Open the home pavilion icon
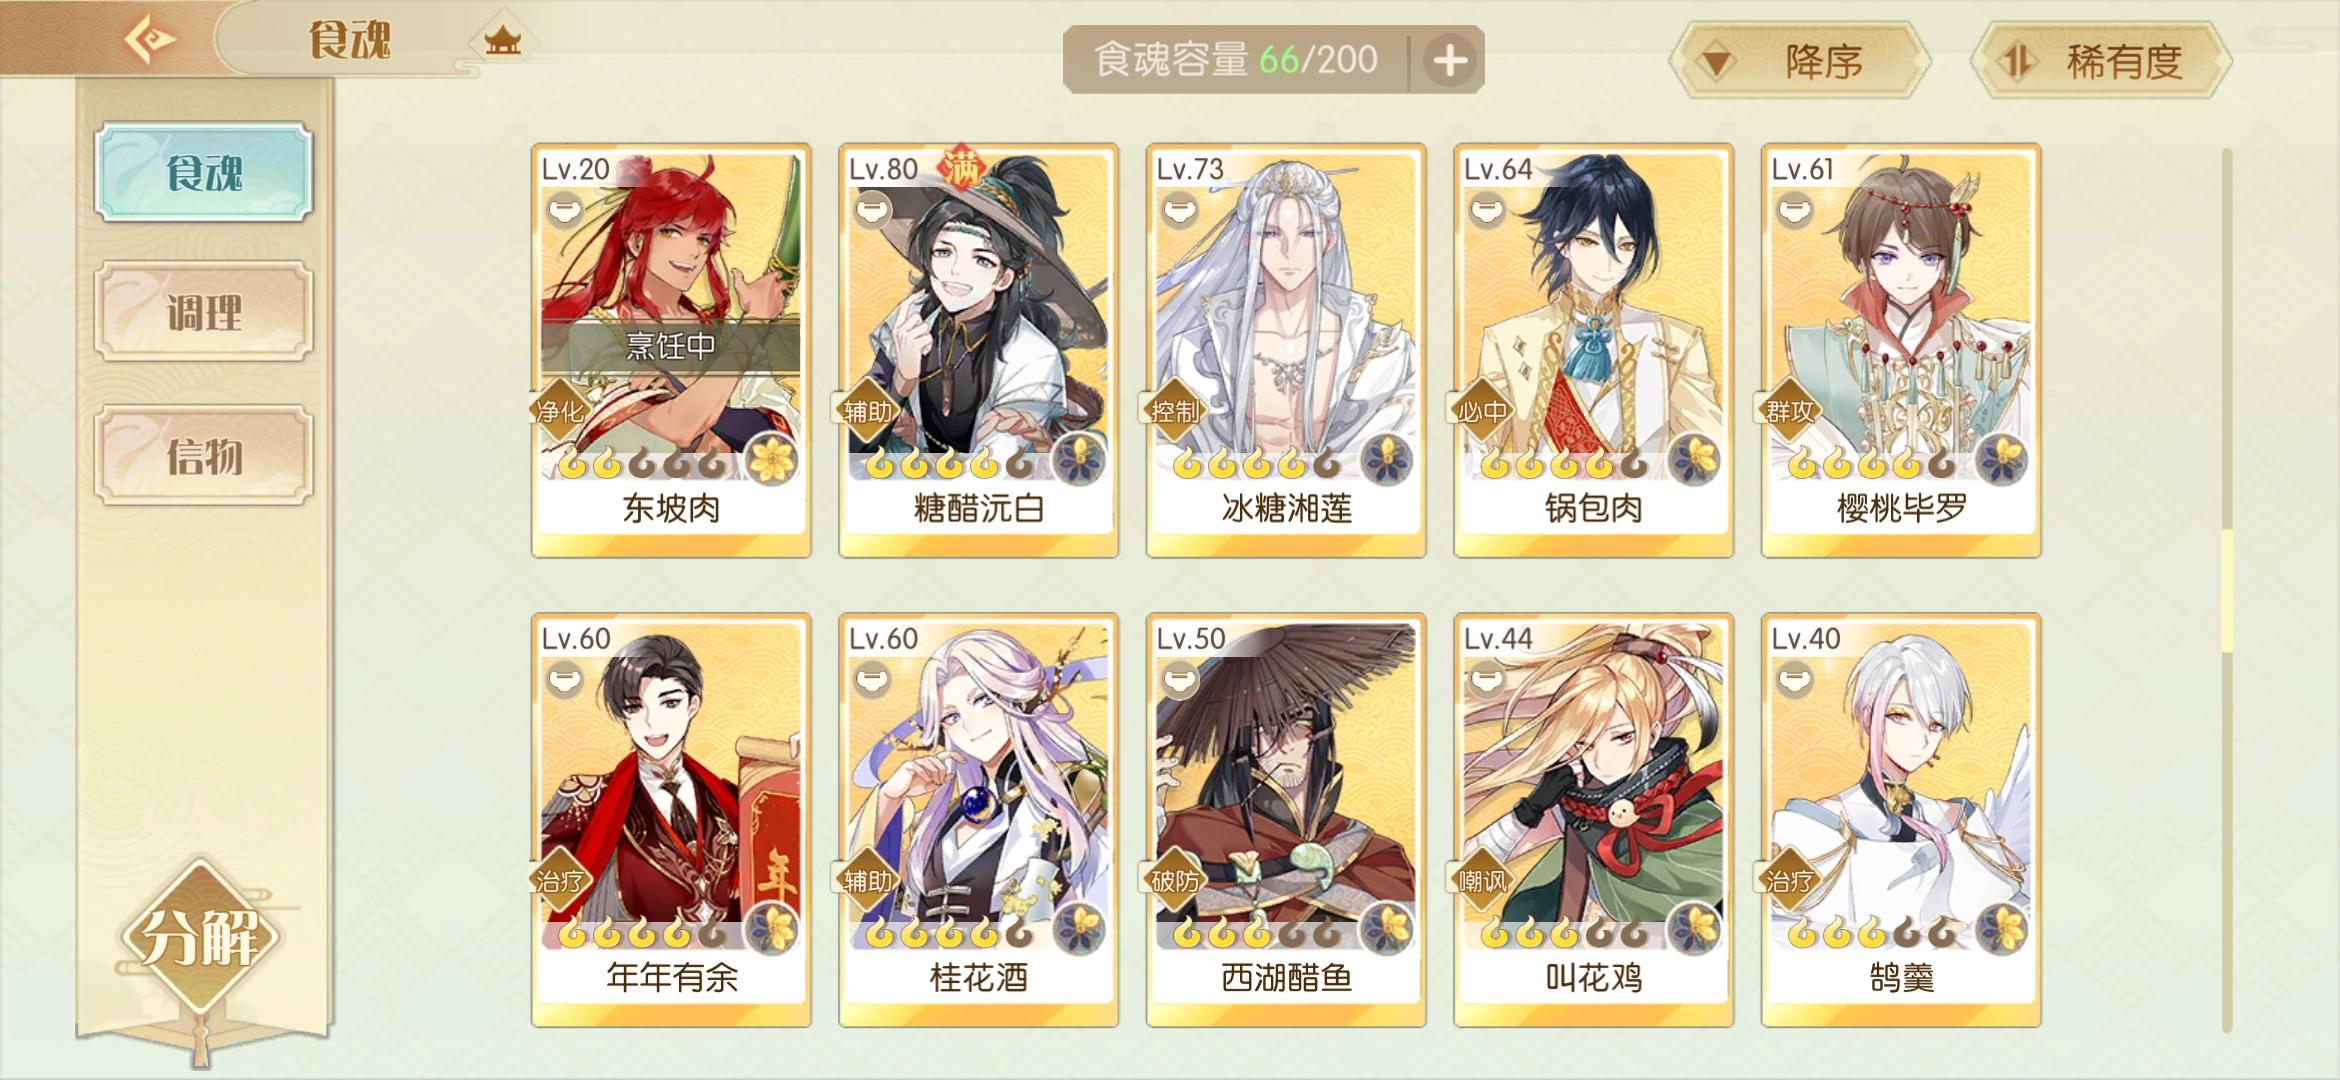The height and width of the screenshot is (1080, 2340). pos(502,41)
